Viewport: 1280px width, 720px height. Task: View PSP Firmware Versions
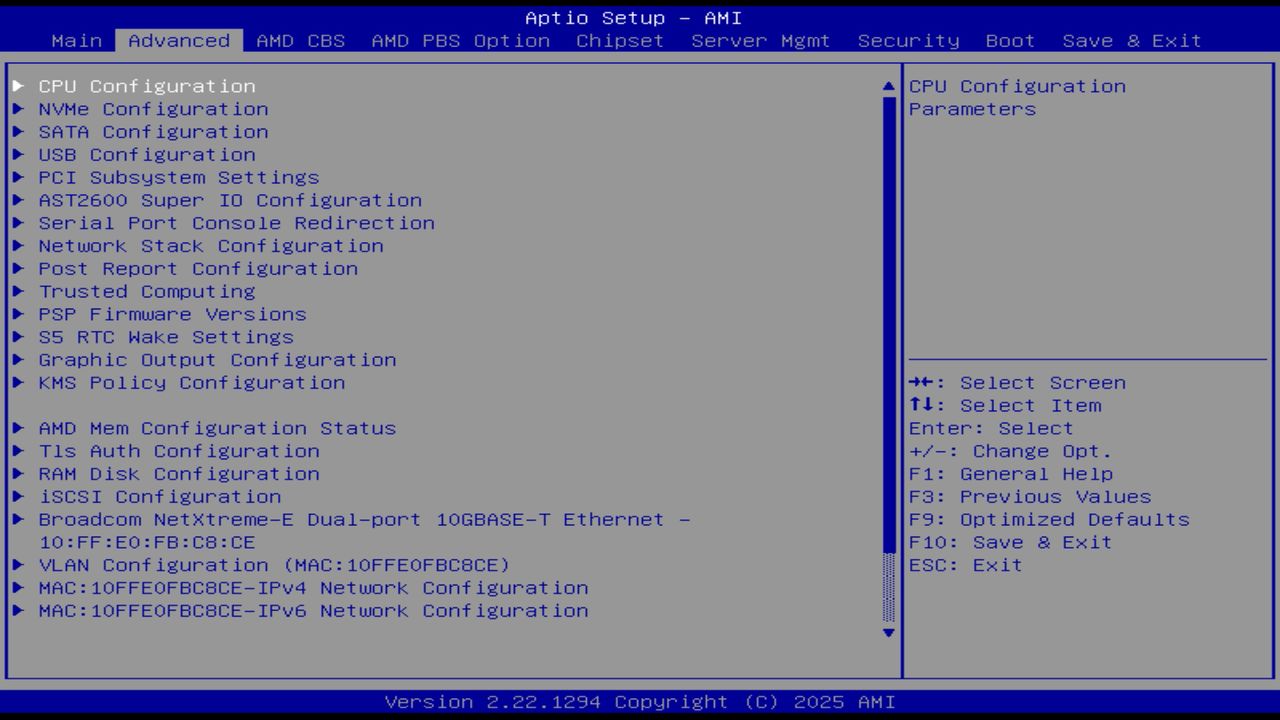pyautogui.click(x=172, y=314)
